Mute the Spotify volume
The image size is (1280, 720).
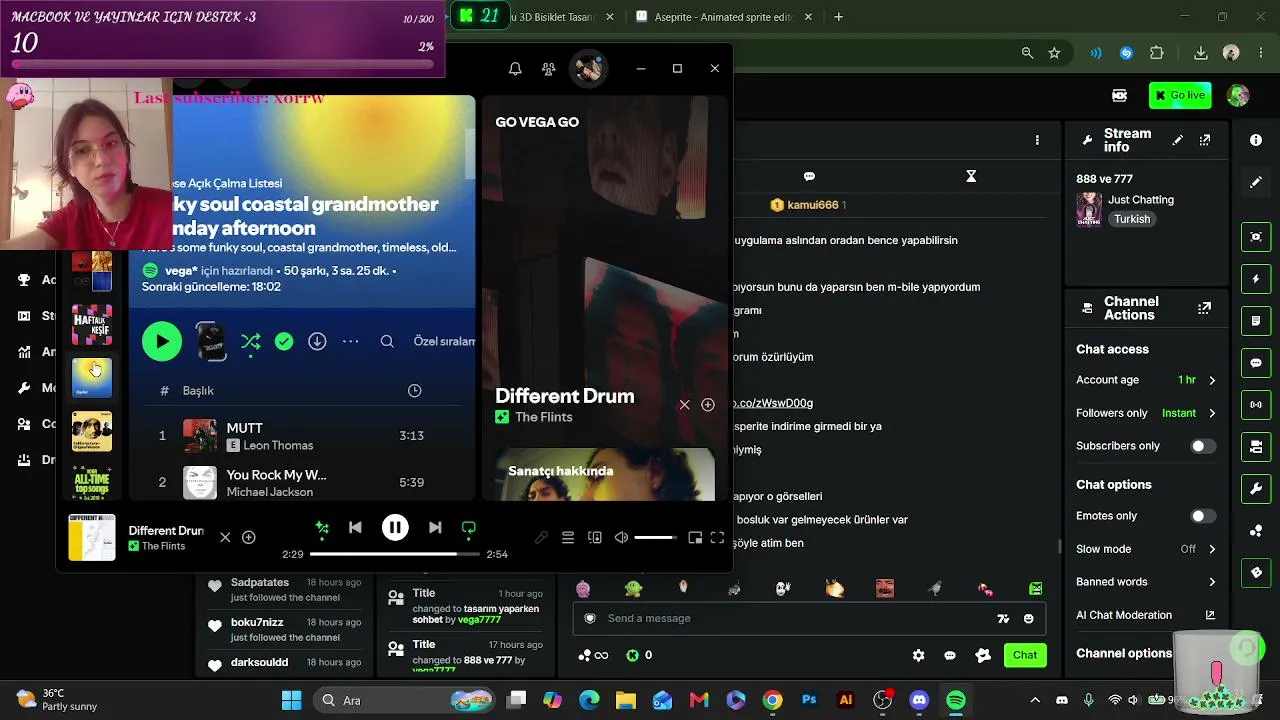coord(621,537)
